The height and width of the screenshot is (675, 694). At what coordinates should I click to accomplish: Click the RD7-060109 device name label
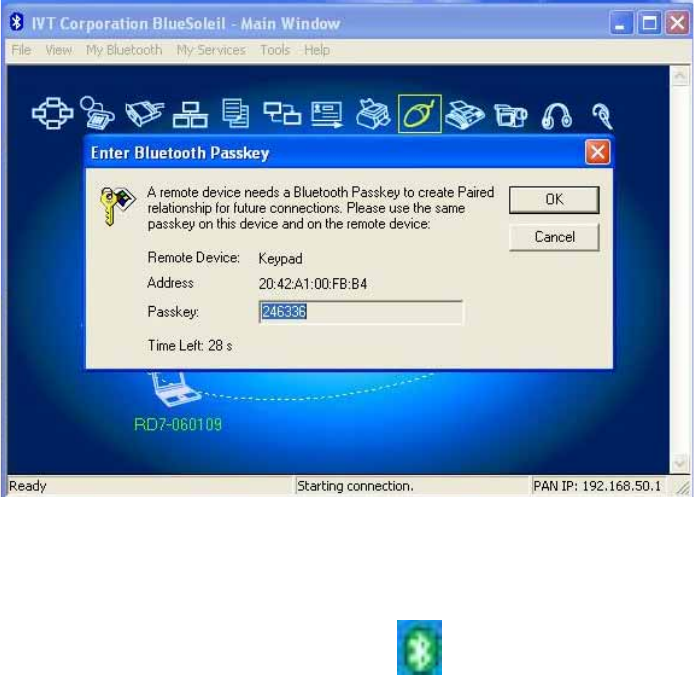tap(177, 424)
